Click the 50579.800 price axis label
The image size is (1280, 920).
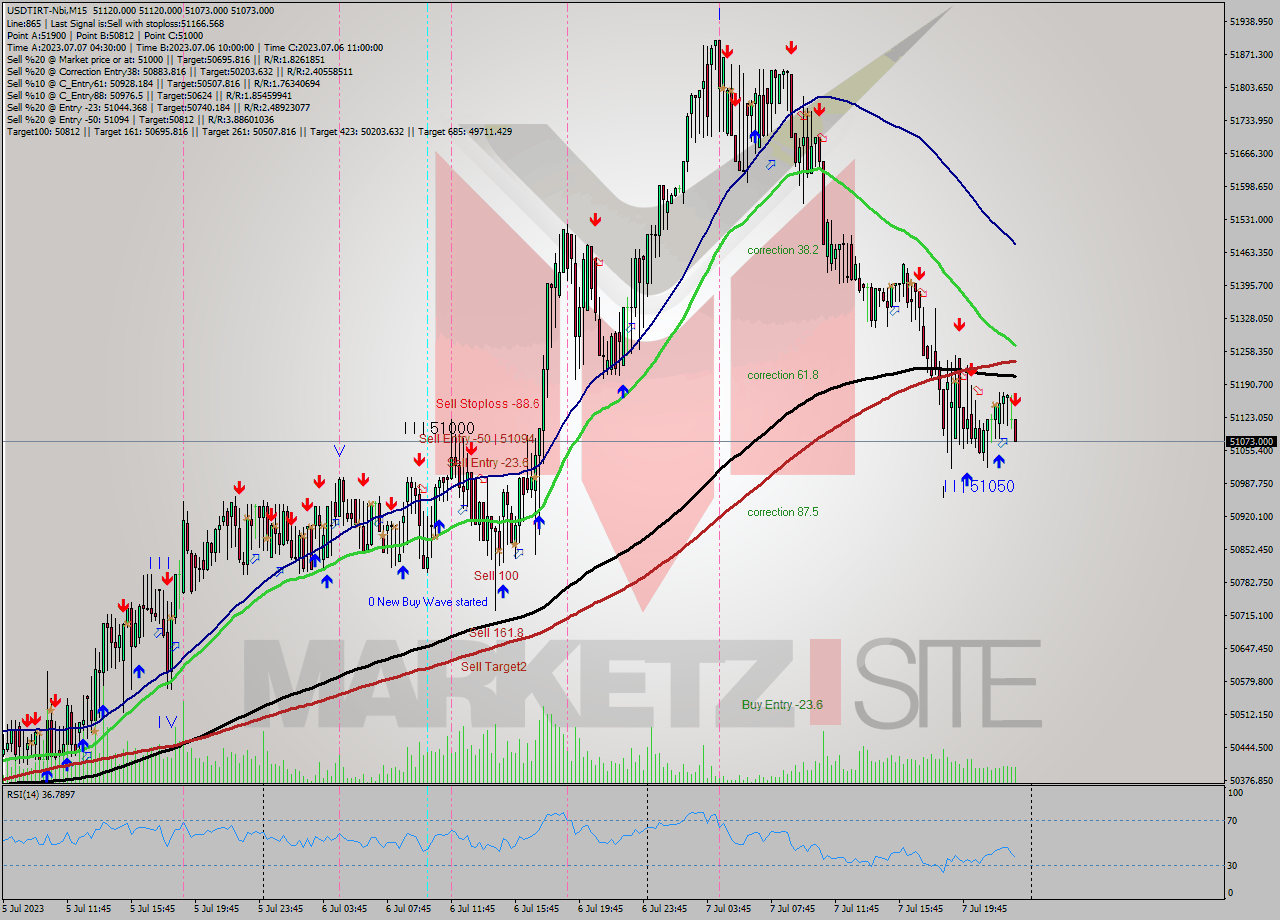tap(1251, 681)
